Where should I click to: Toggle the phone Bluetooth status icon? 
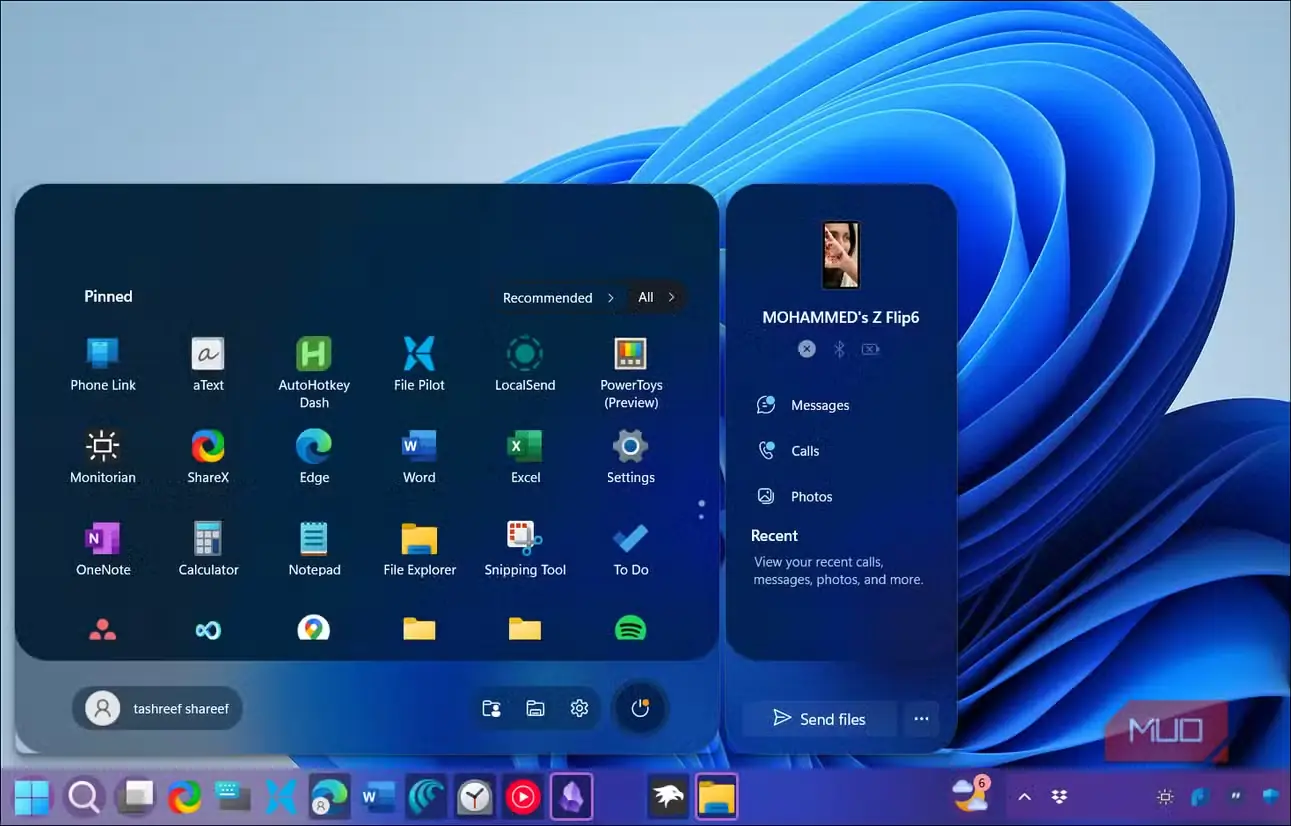(x=840, y=349)
